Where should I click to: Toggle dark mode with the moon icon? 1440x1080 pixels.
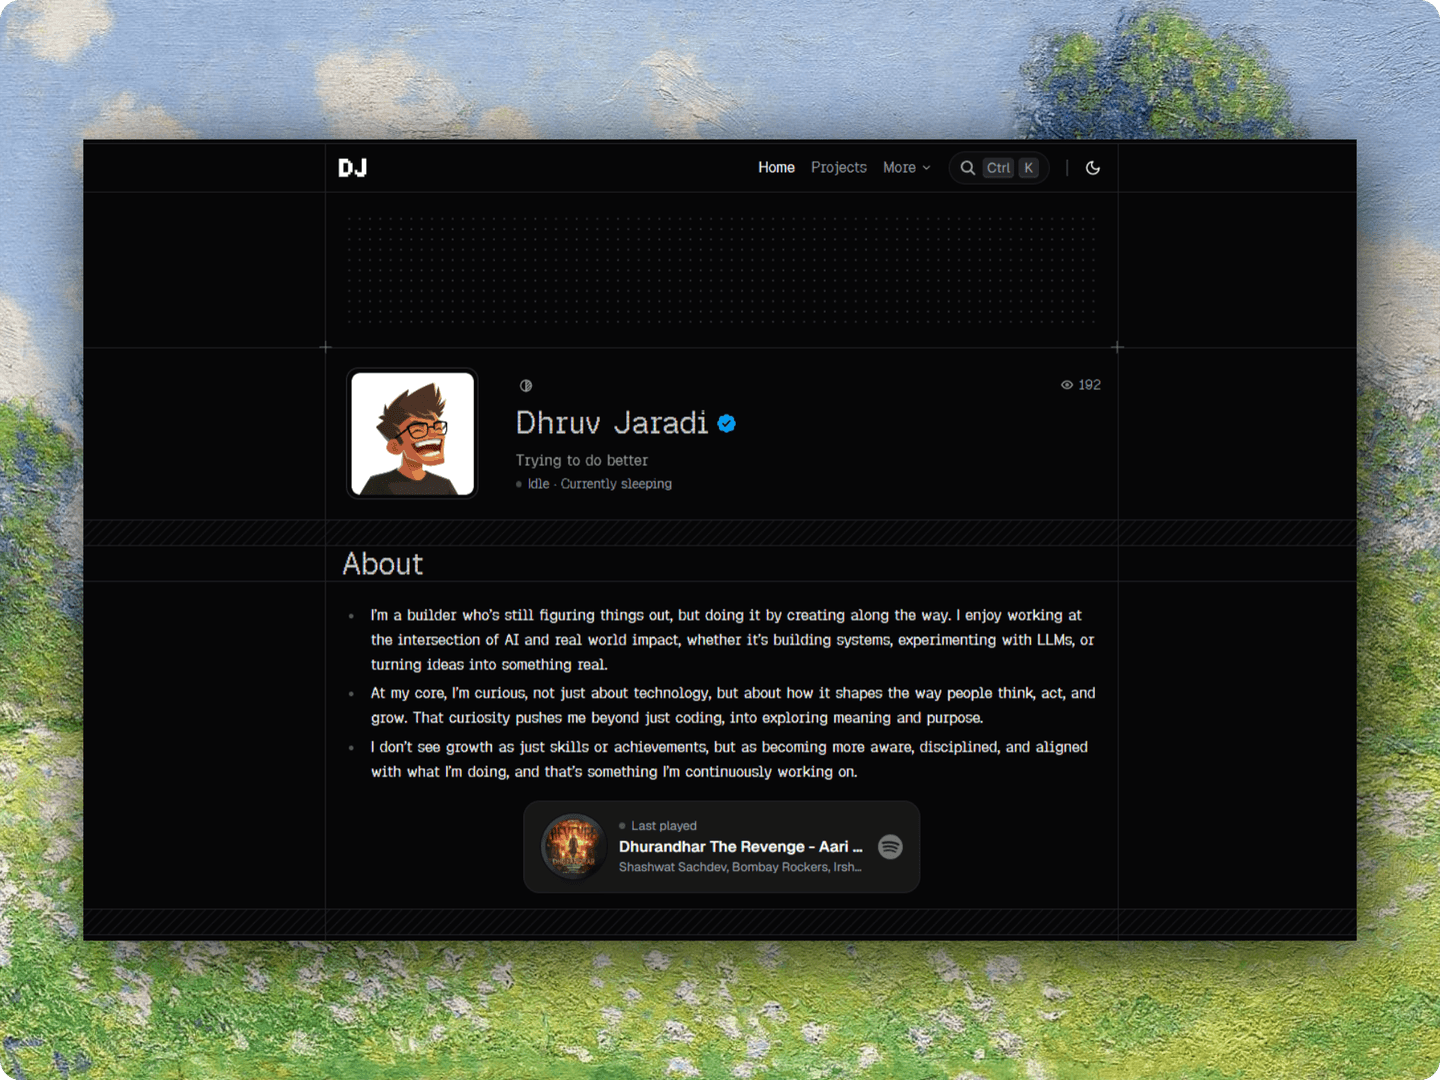tap(1093, 168)
